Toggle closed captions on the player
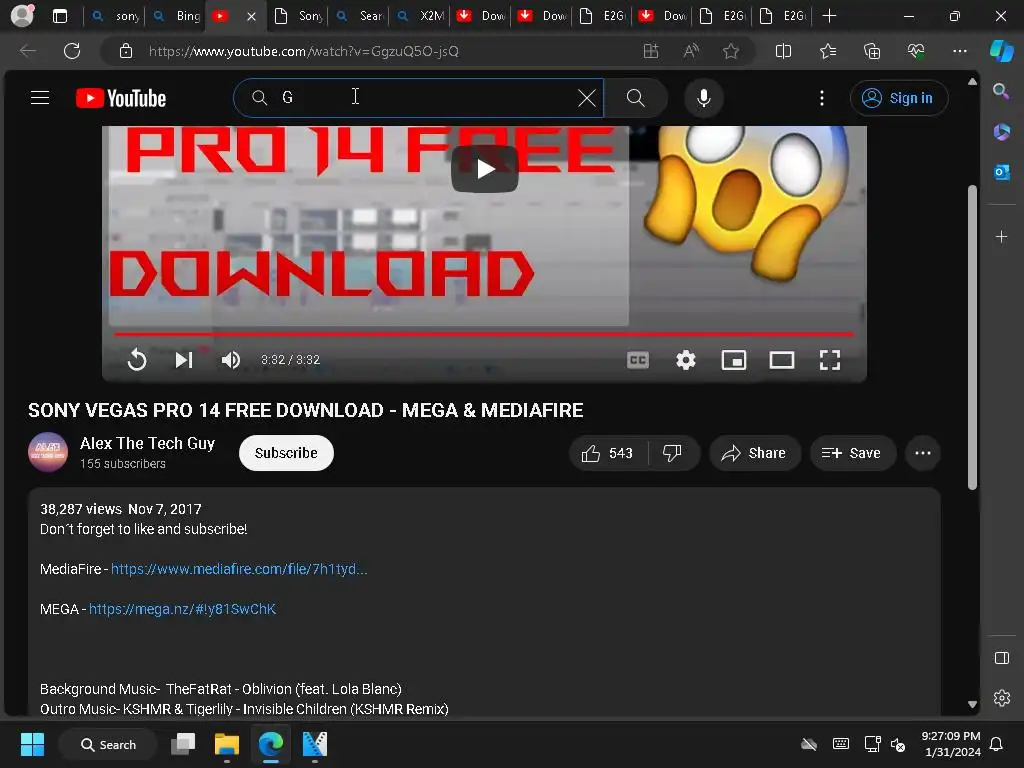 coord(638,360)
